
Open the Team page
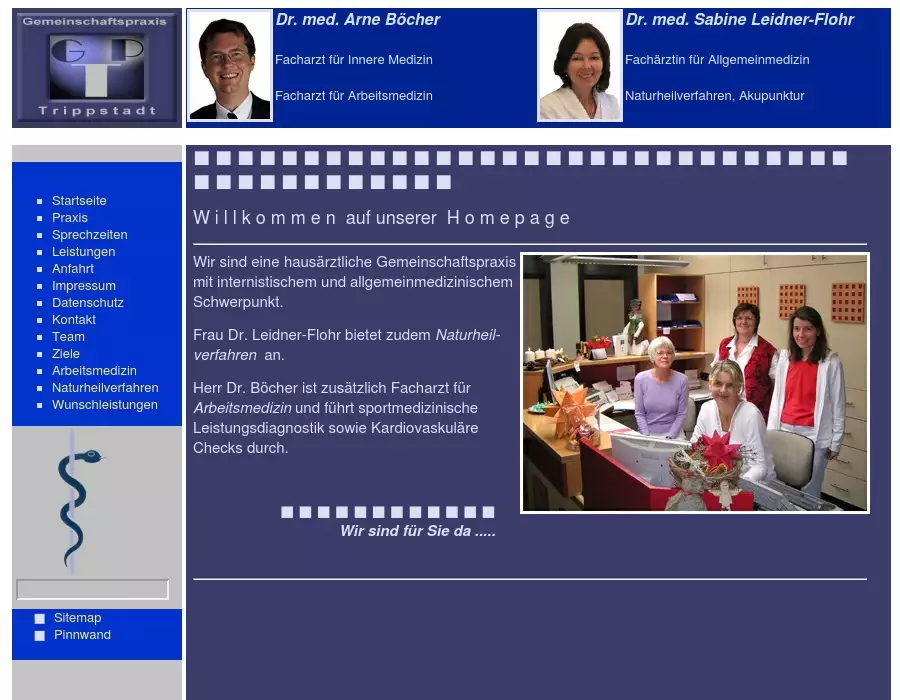68,337
